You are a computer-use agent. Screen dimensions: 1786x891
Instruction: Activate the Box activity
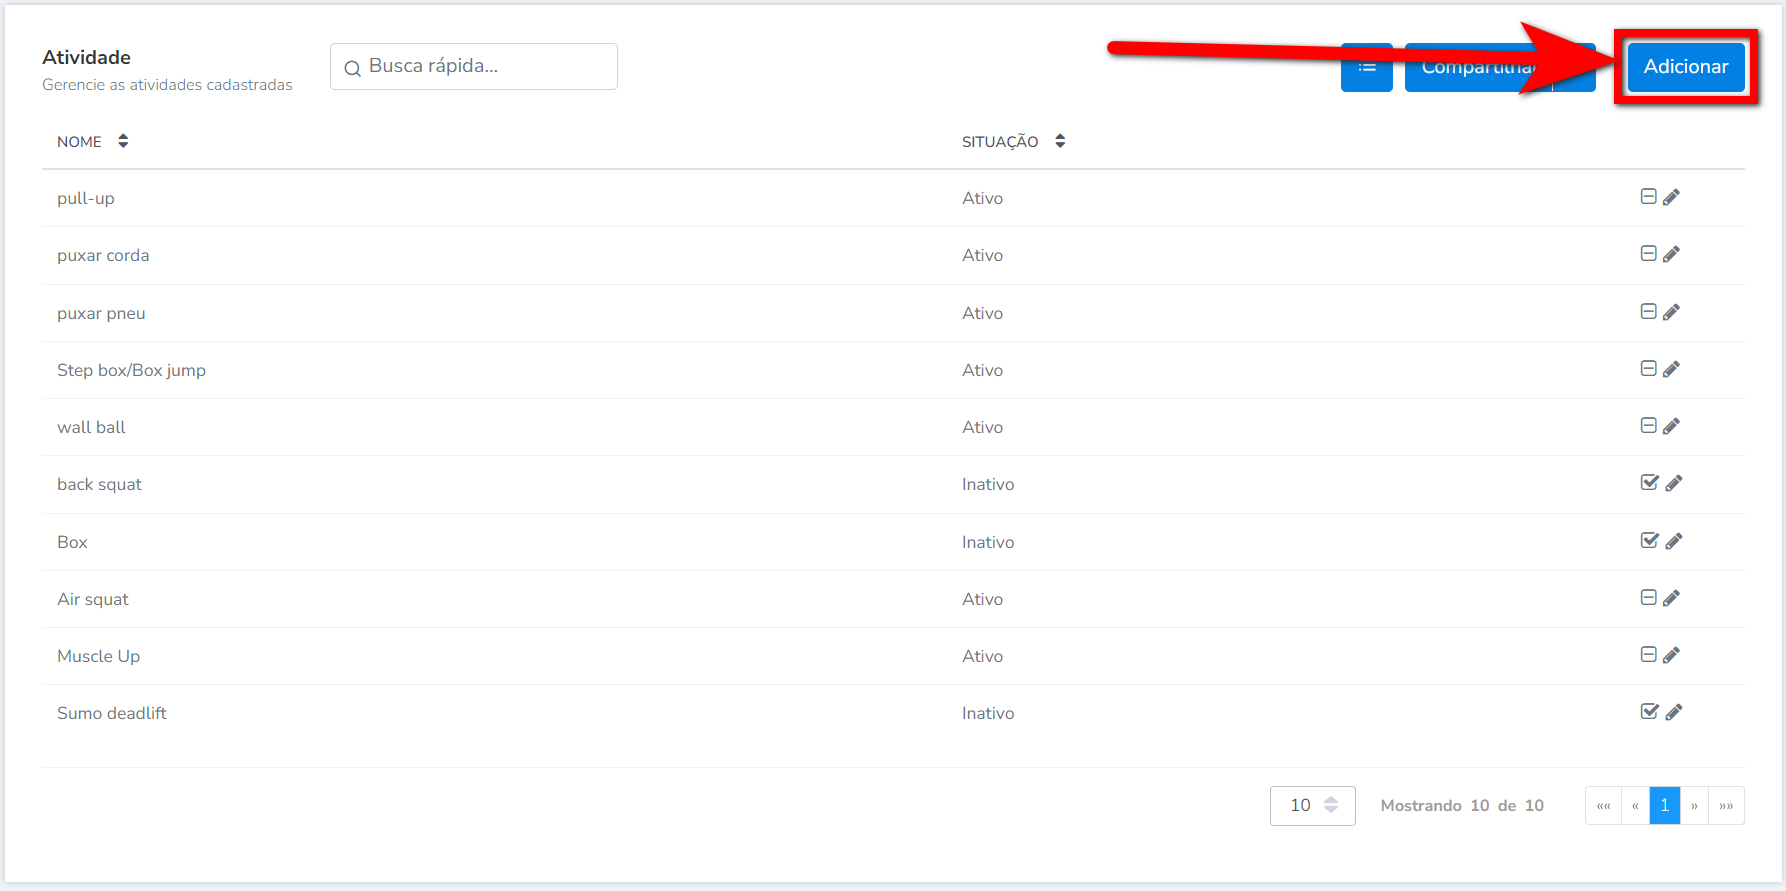coord(1650,541)
